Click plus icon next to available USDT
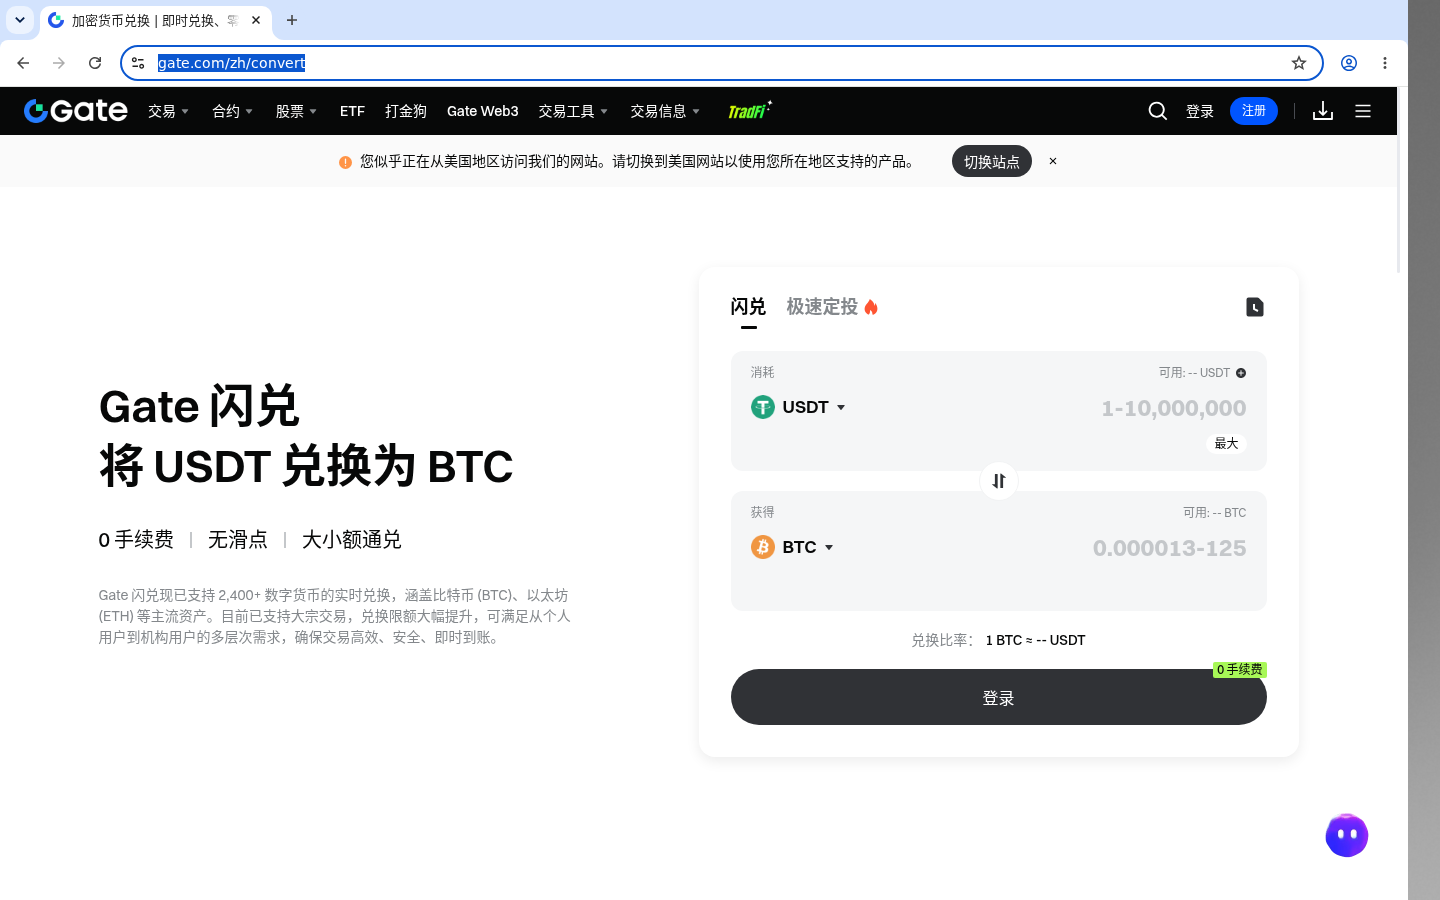Screen dimensions: 1440x900 pos(1241,373)
